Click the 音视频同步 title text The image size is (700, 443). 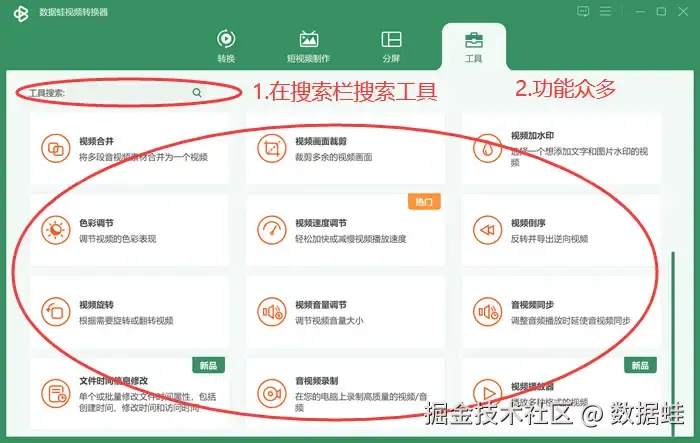point(533,305)
